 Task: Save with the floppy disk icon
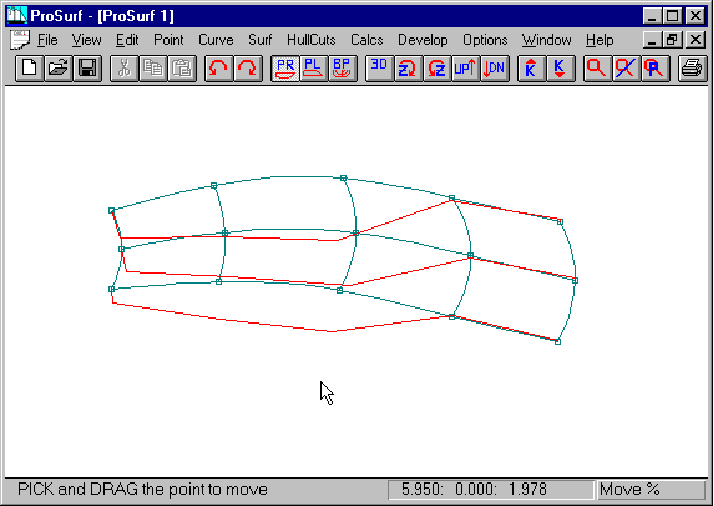tap(87, 68)
